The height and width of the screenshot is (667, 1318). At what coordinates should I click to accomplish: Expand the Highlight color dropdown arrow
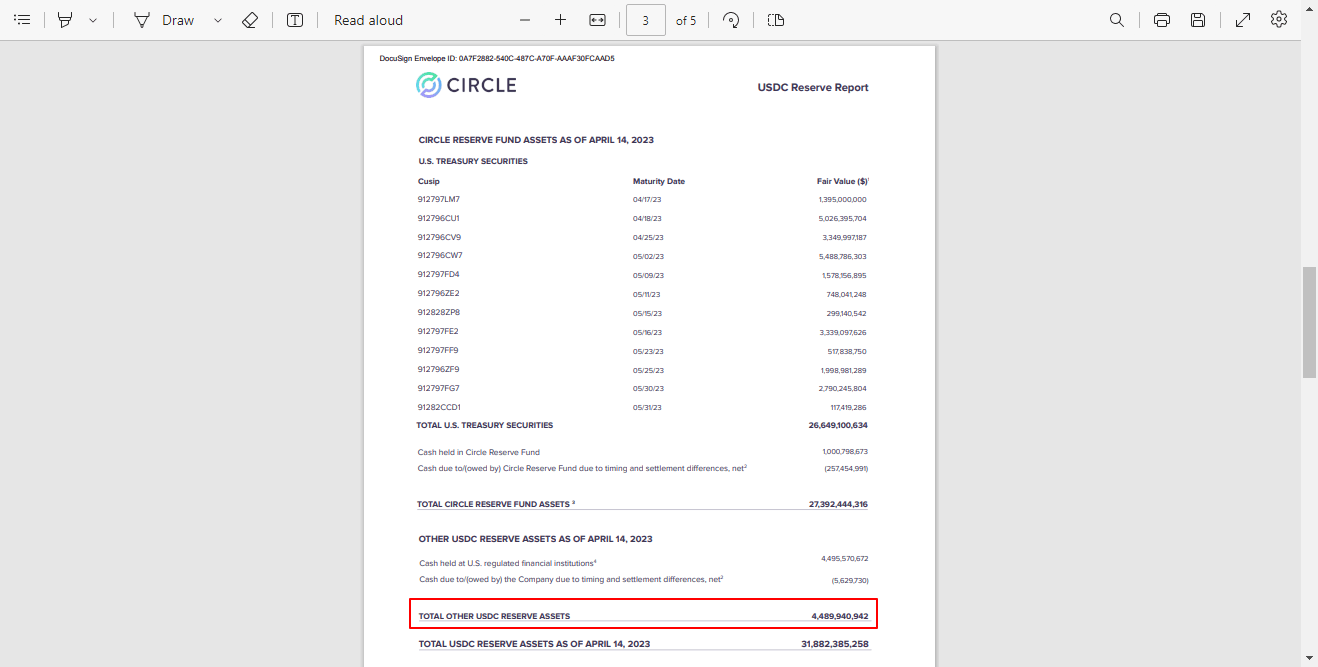(x=93, y=20)
